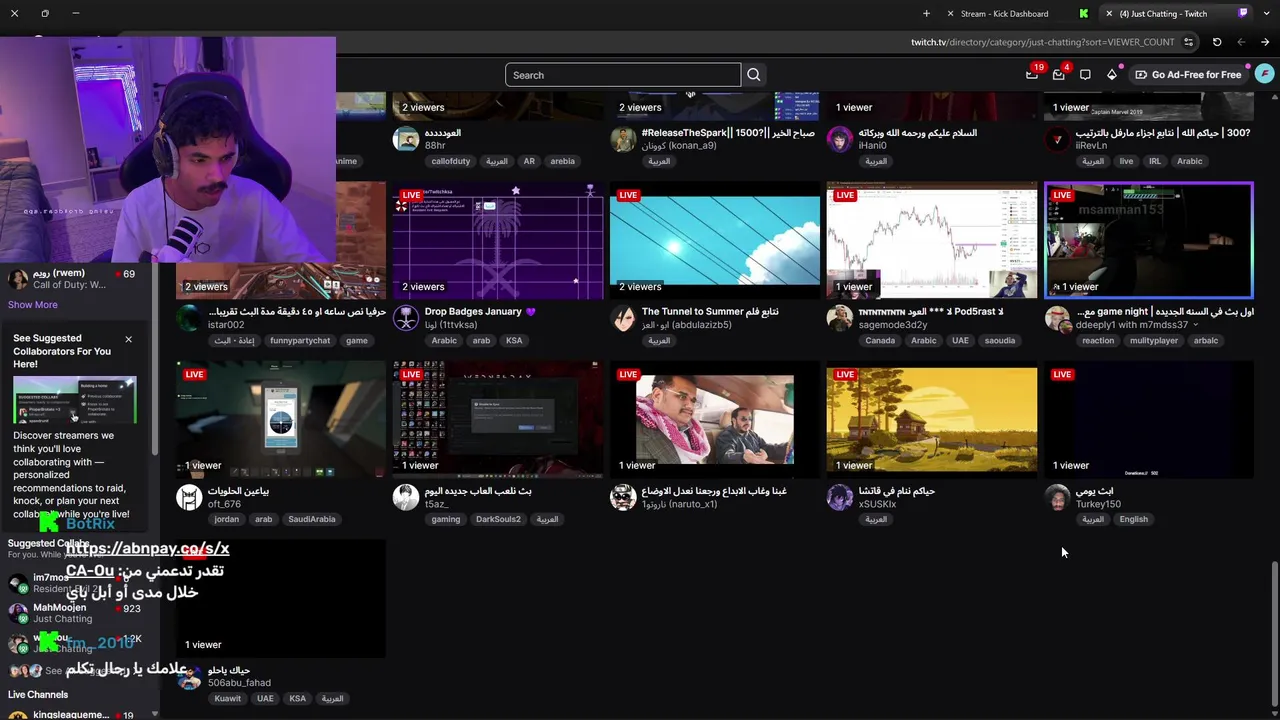Screen dimensions: 1280x720
Task: Click the browser address bar URL
Action: [x=1043, y=42]
